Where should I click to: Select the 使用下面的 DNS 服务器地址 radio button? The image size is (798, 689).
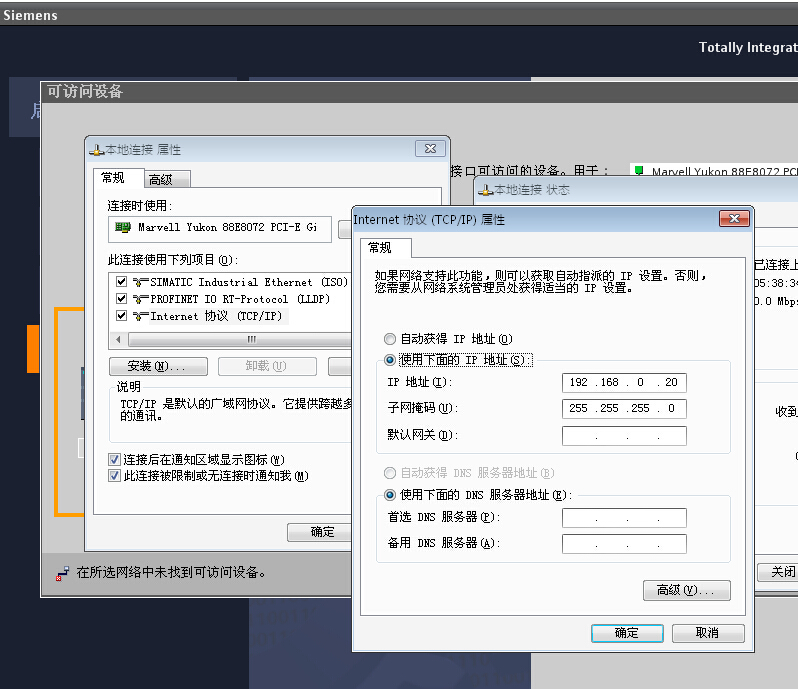(x=390, y=495)
